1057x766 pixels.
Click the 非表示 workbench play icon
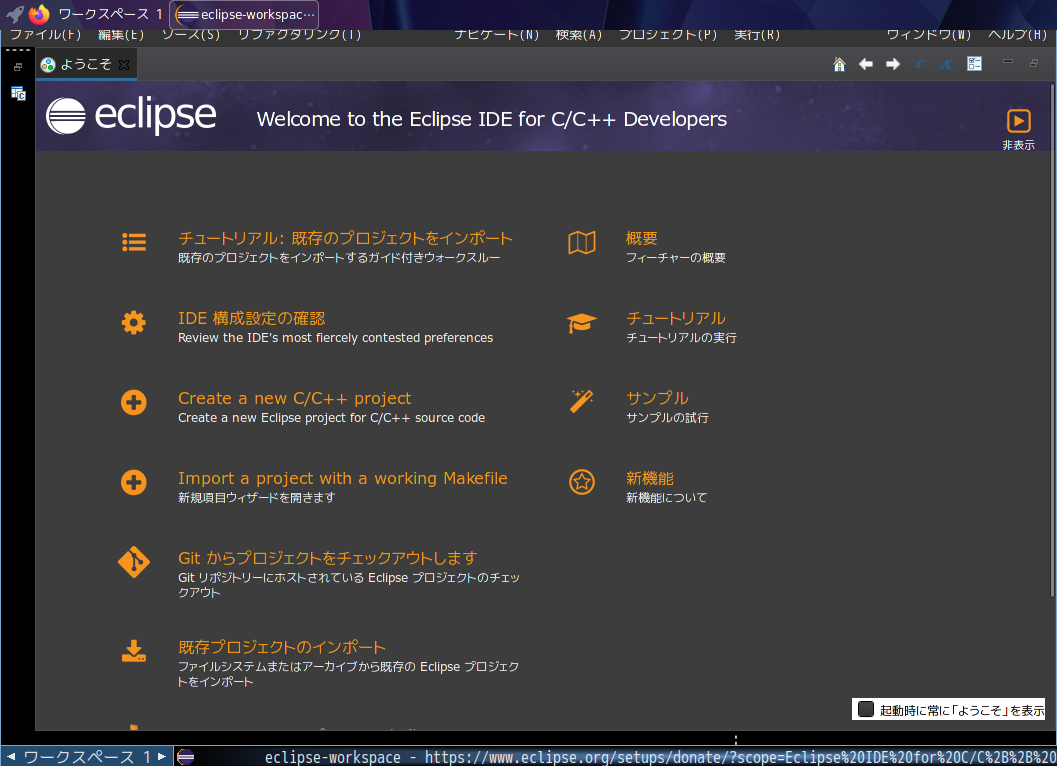(x=1019, y=121)
